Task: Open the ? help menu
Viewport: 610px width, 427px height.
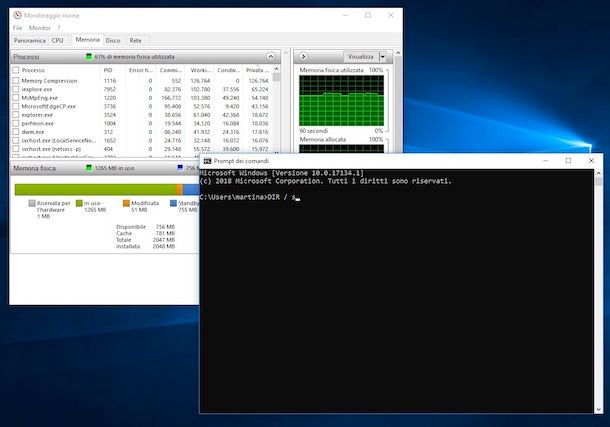Action: [59, 28]
